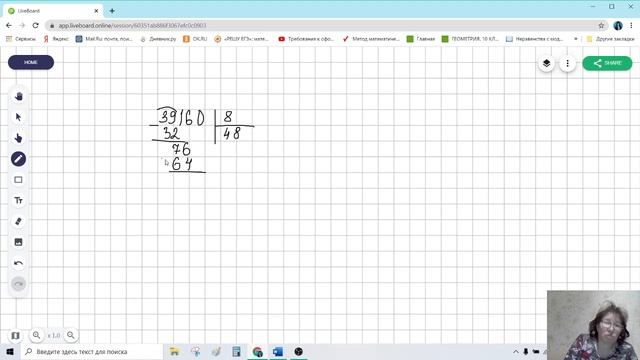Zoom out on the board
The width and height of the screenshot is (640, 360).
[x=71, y=335]
